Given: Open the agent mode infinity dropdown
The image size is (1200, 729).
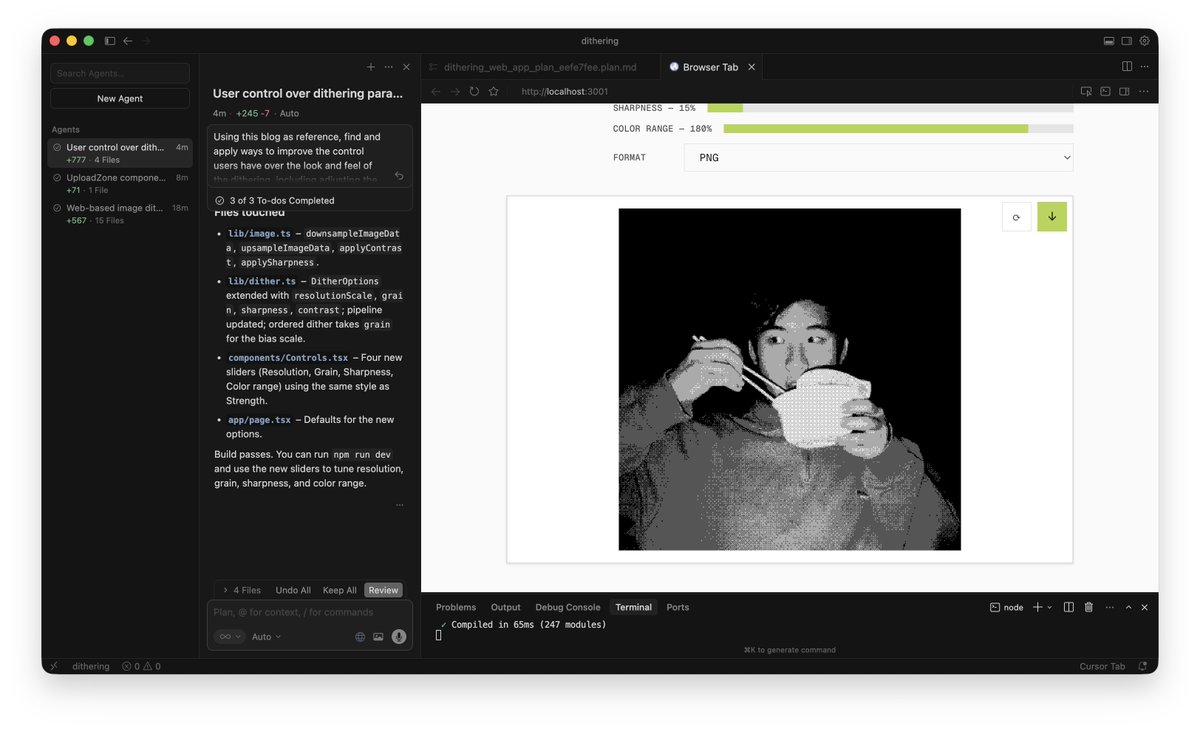Looking at the screenshot, I should (x=229, y=637).
